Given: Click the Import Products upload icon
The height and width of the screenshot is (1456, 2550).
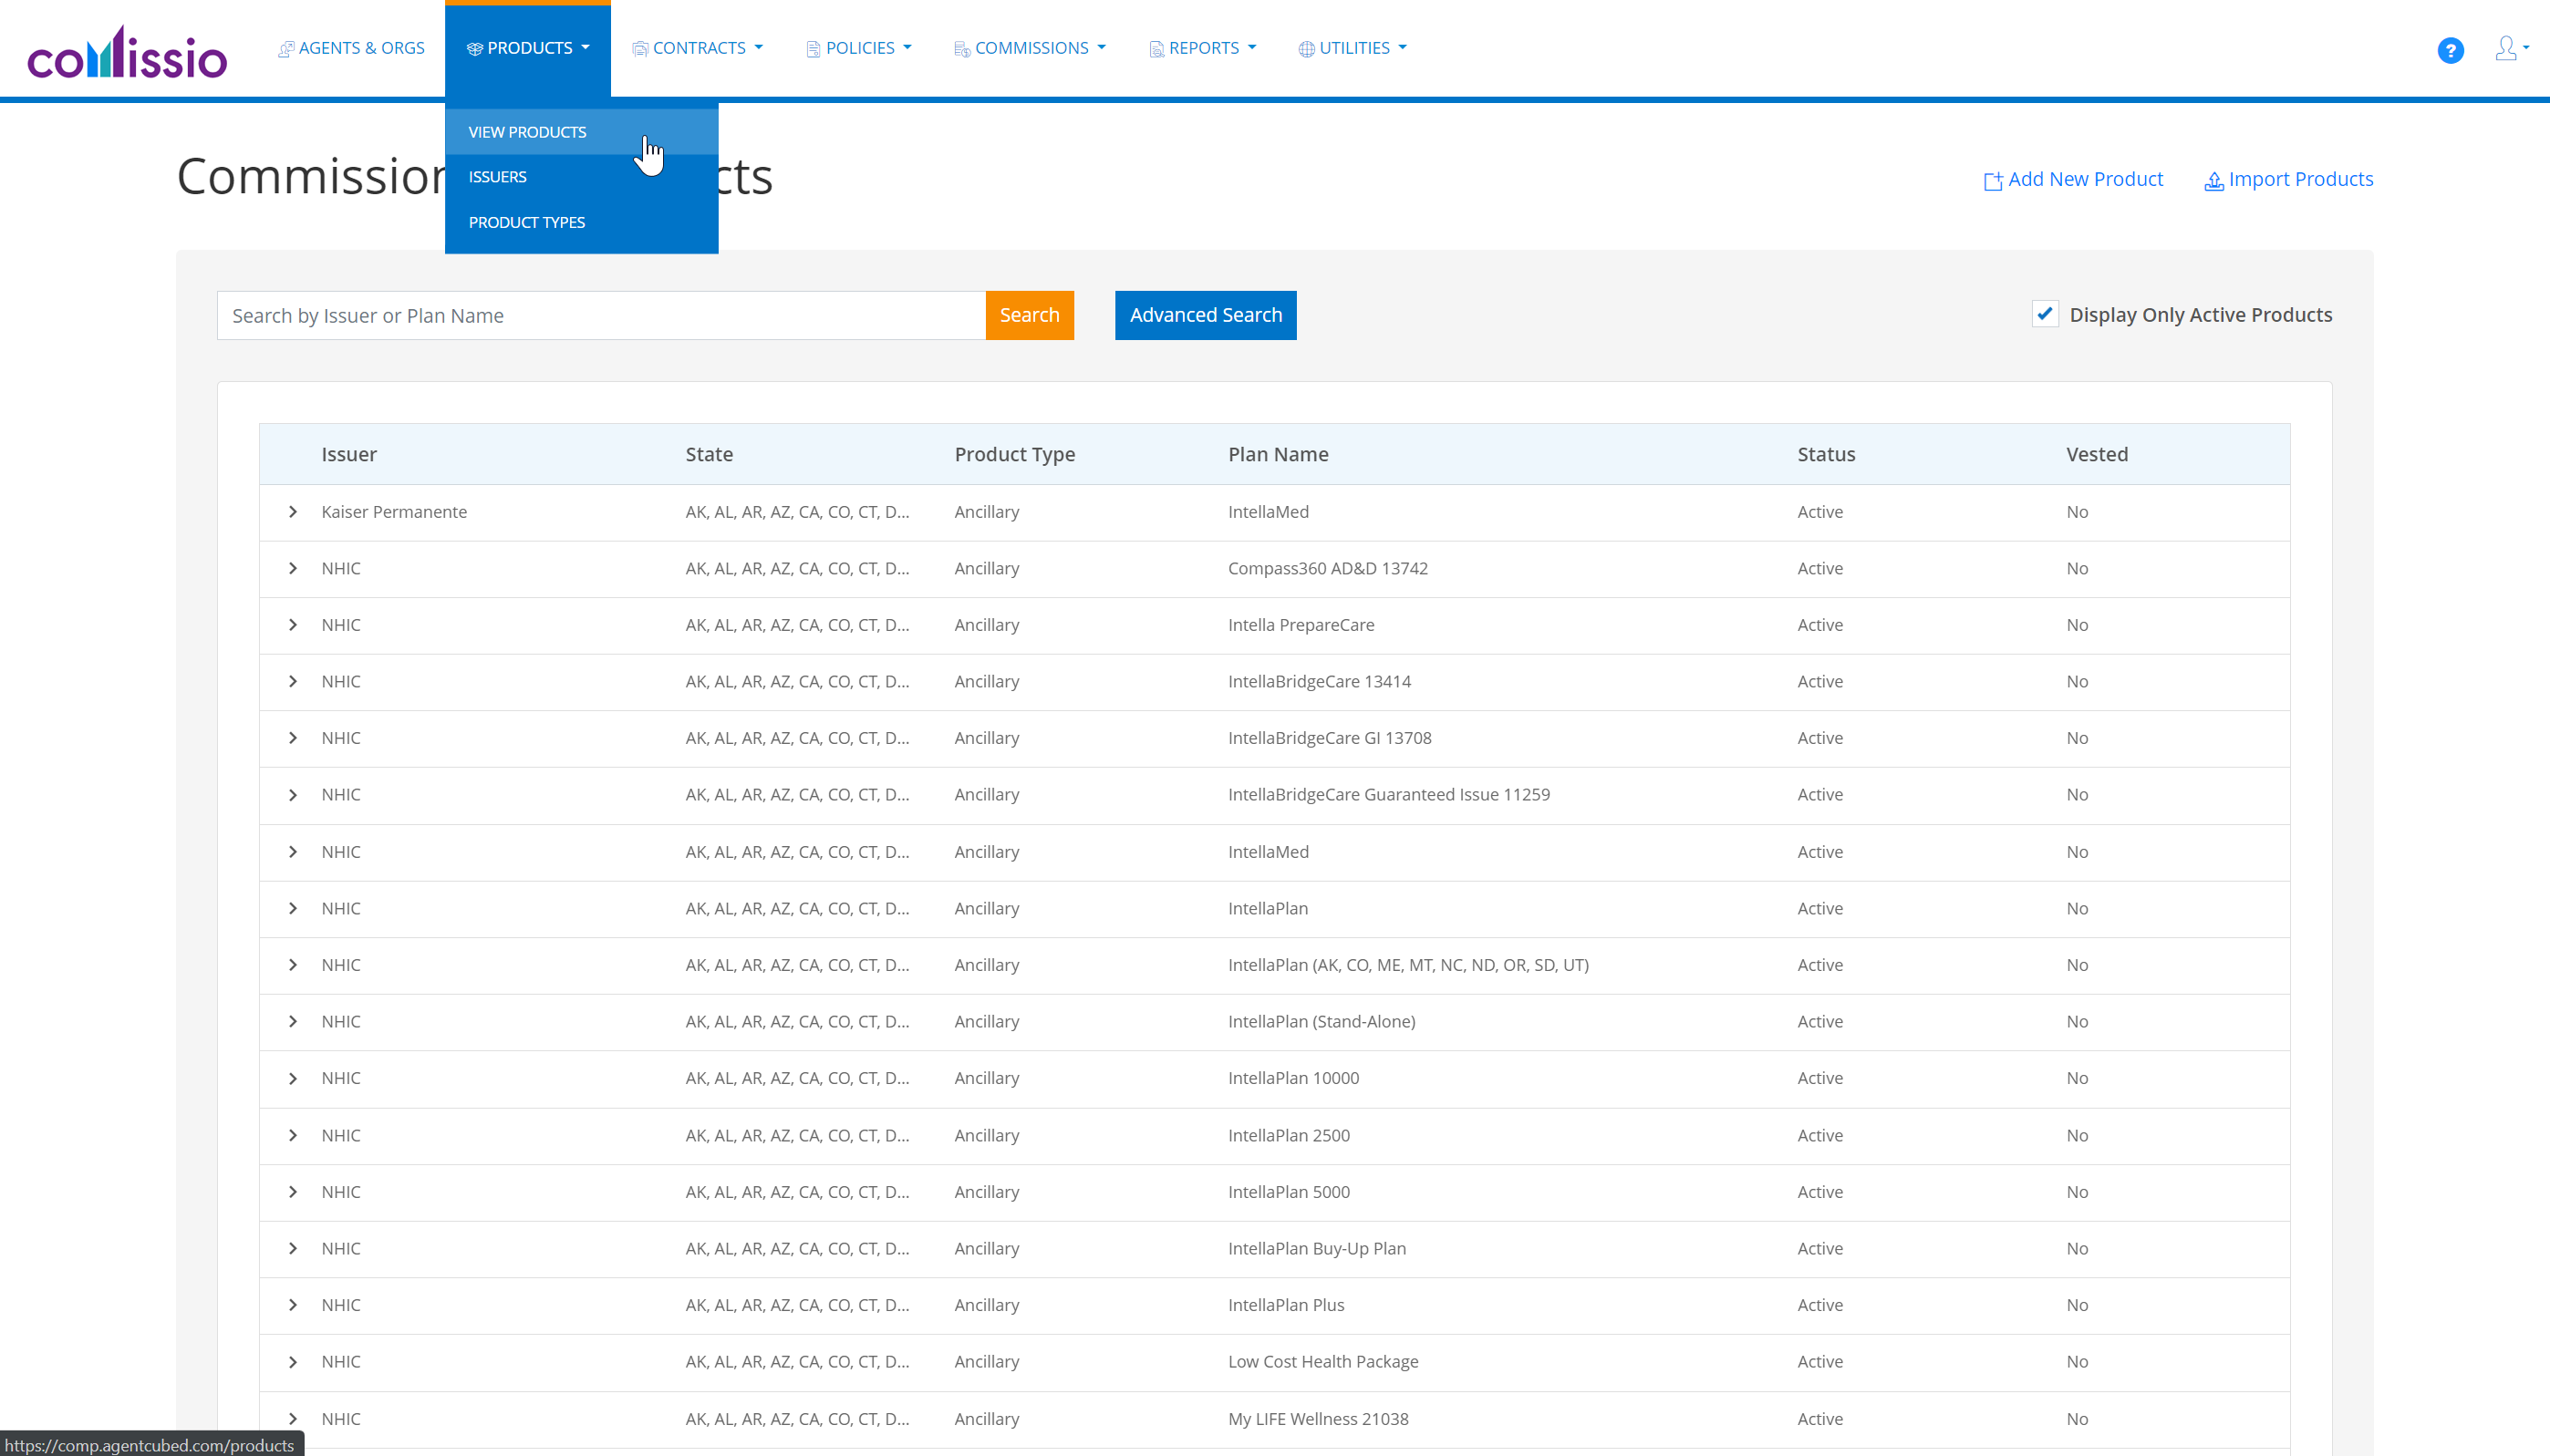Looking at the screenshot, I should [2214, 181].
